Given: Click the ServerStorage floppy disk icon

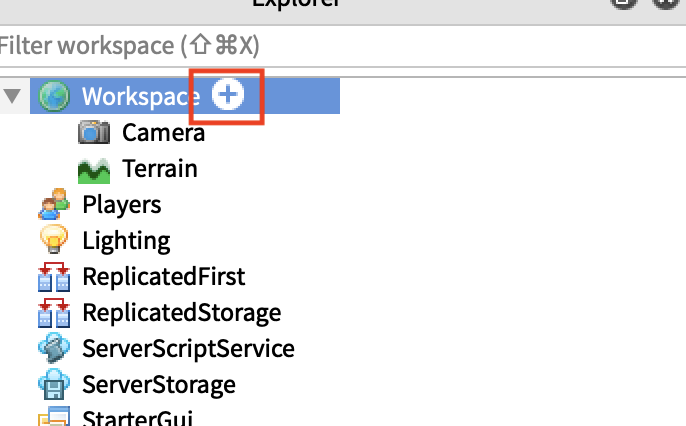Looking at the screenshot, I should (54, 384).
